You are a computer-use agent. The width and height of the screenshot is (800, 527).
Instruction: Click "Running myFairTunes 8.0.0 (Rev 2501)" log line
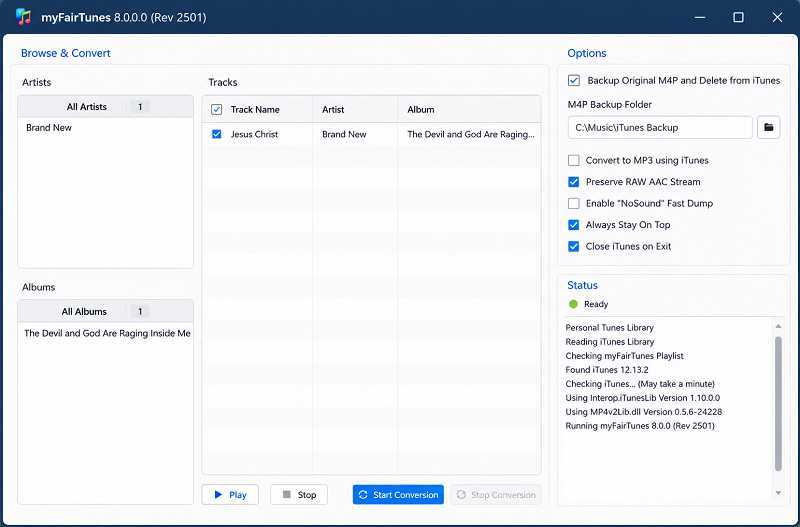pyautogui.click(x=640, y=425)
